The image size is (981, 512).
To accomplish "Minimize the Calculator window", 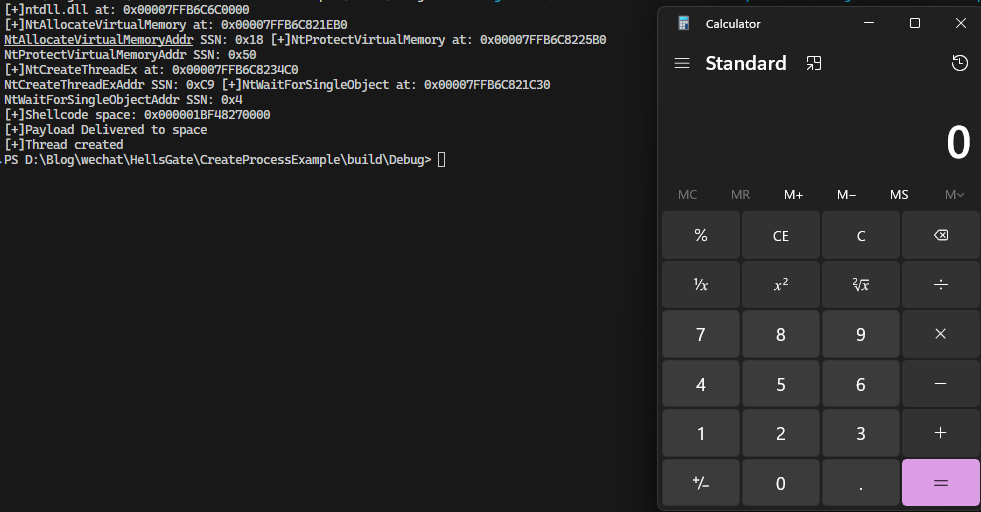I will 869,23.
